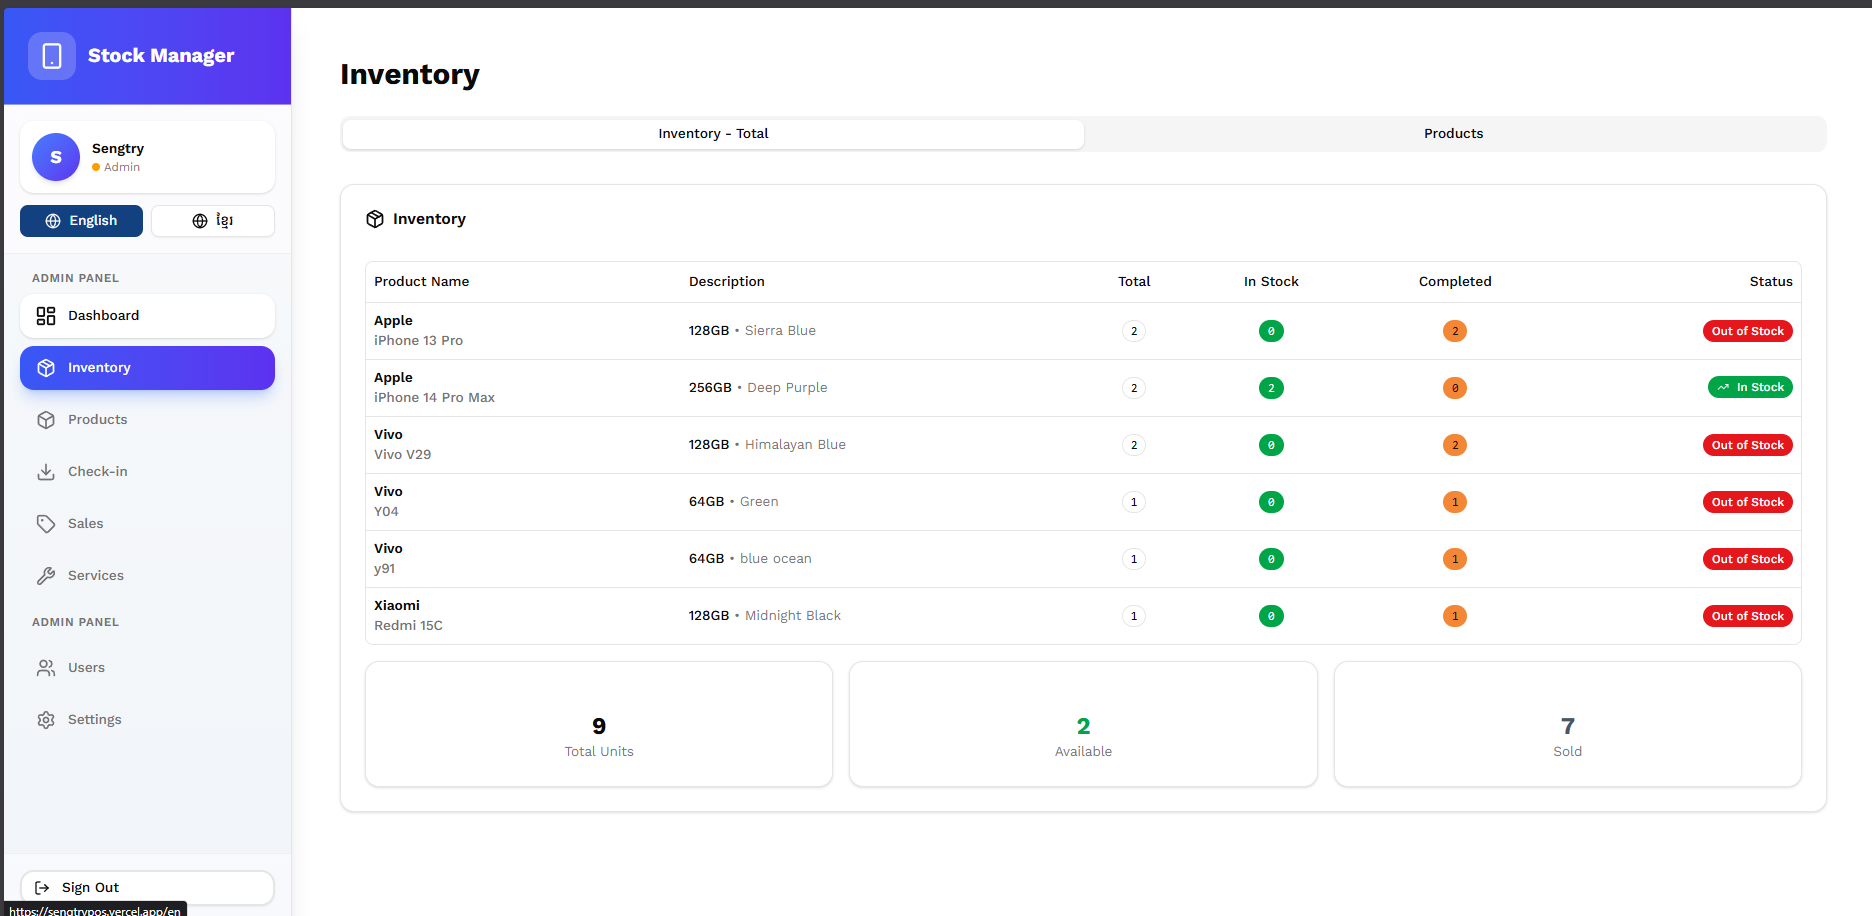1872x916 pixels.
Task: Switch to the Inventory - Total tab
Action: coord(713,134)
